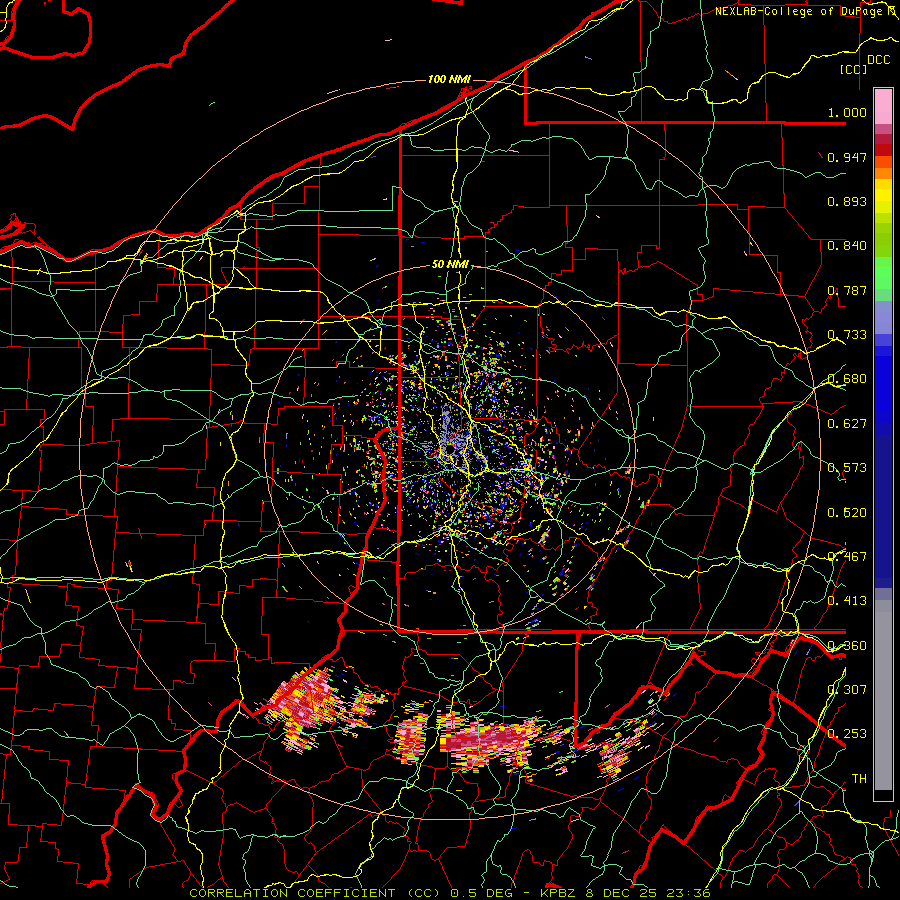Pick the orange segment of the color bar

(x=883, y=173)
